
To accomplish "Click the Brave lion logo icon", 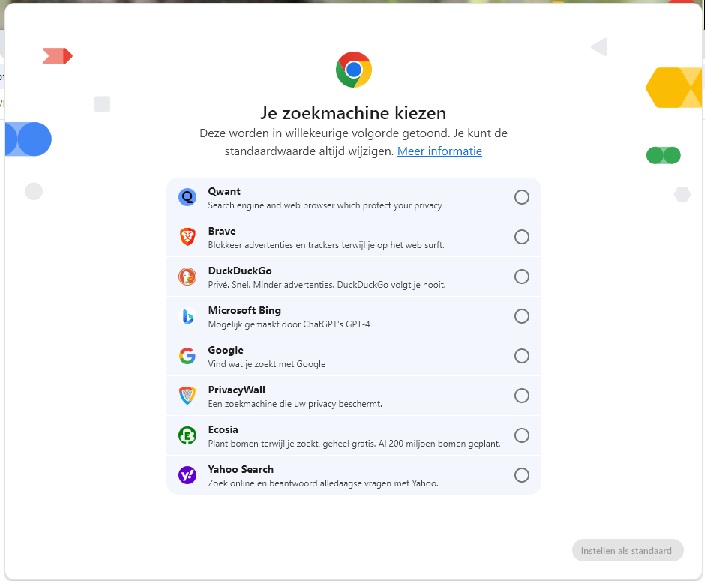I will point(187,237).
